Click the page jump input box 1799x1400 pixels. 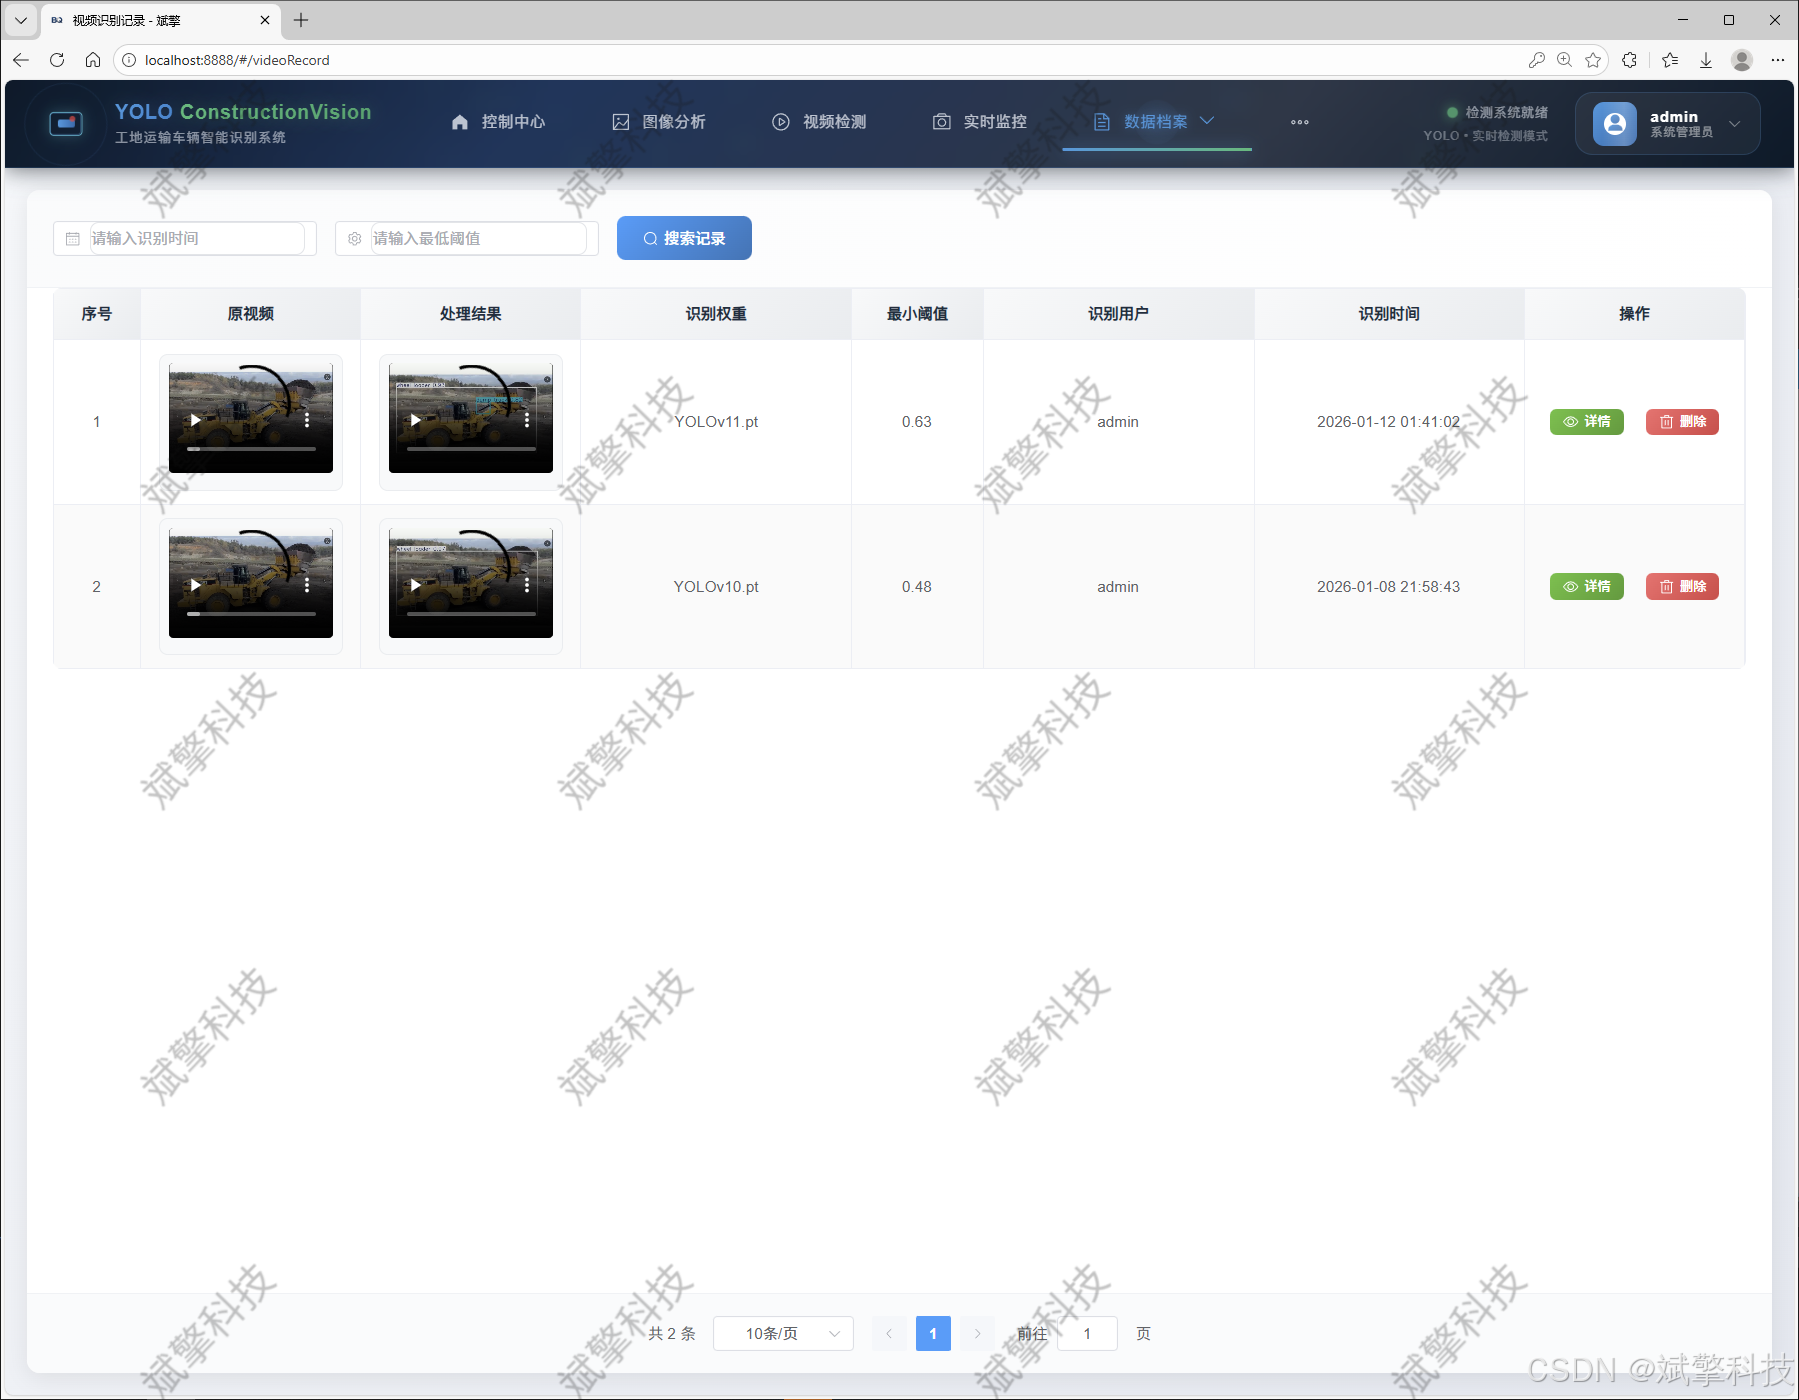(1087, 1333)
